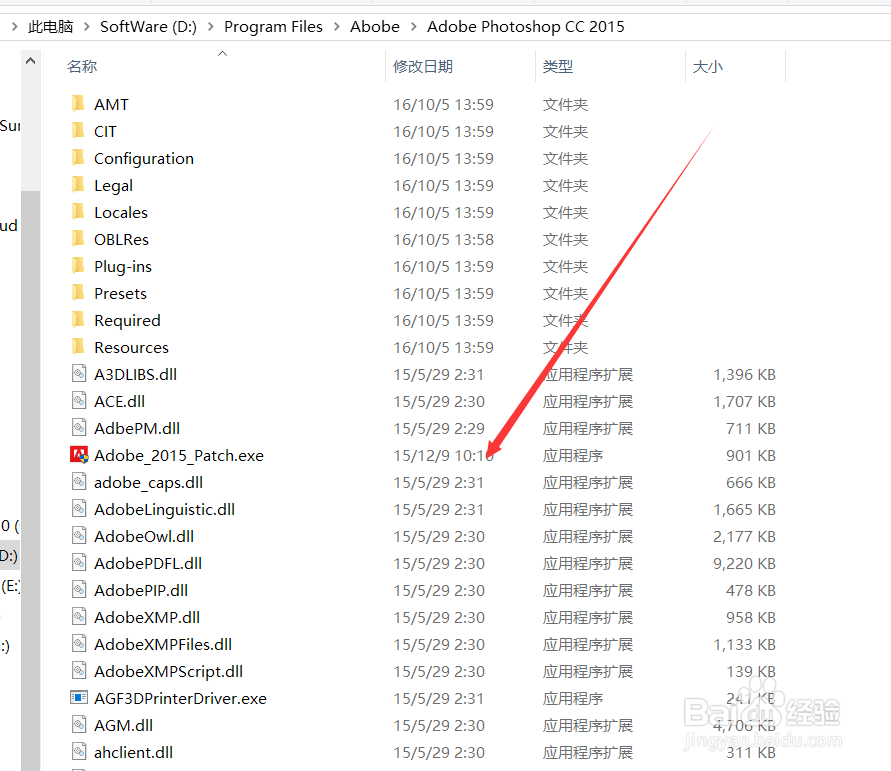Screen dimensions: 891x771
Task: Open the Resources folder
Action: tap(131, 347)
